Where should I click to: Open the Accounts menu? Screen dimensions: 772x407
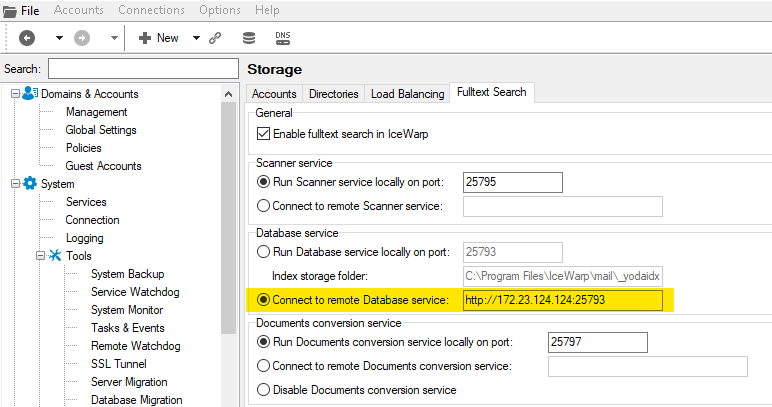pyautogui.click(x=79, y=10)
